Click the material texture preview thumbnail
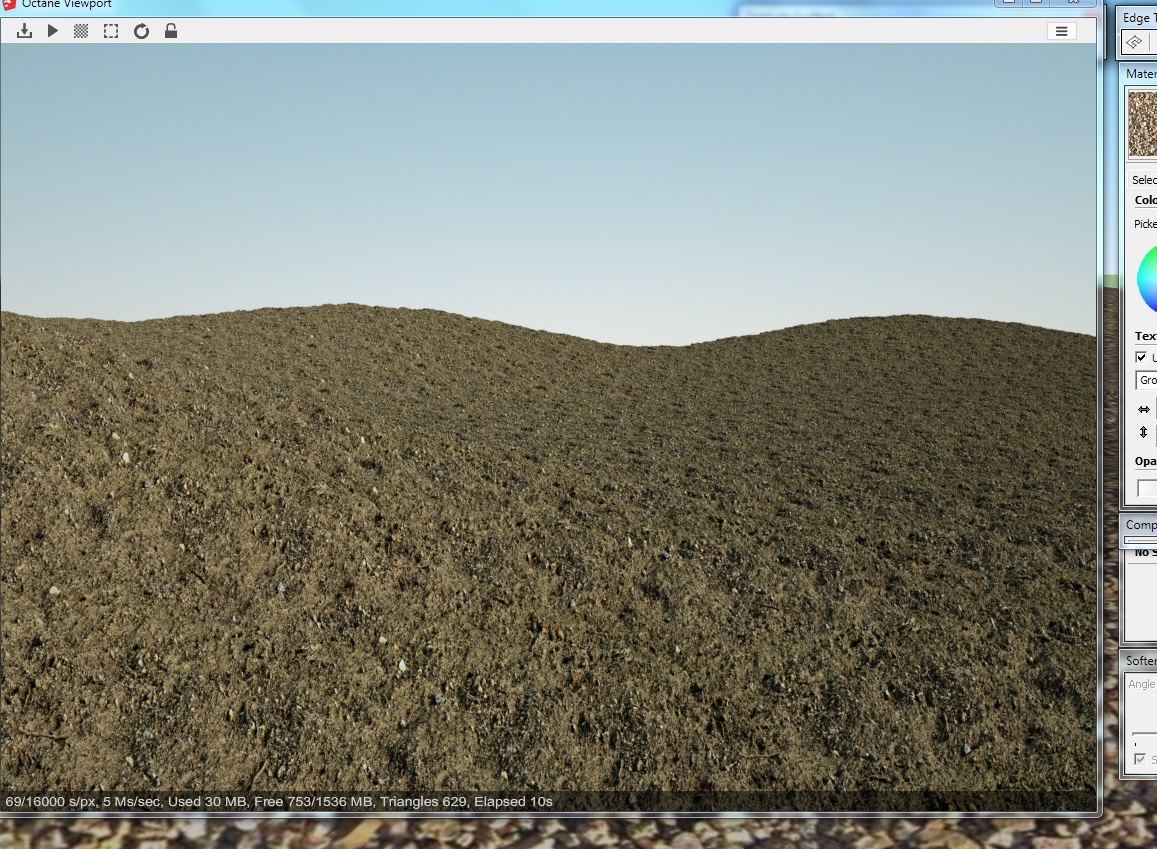The width and height of the screenshot is (1157, 849). click(1142, 123)
